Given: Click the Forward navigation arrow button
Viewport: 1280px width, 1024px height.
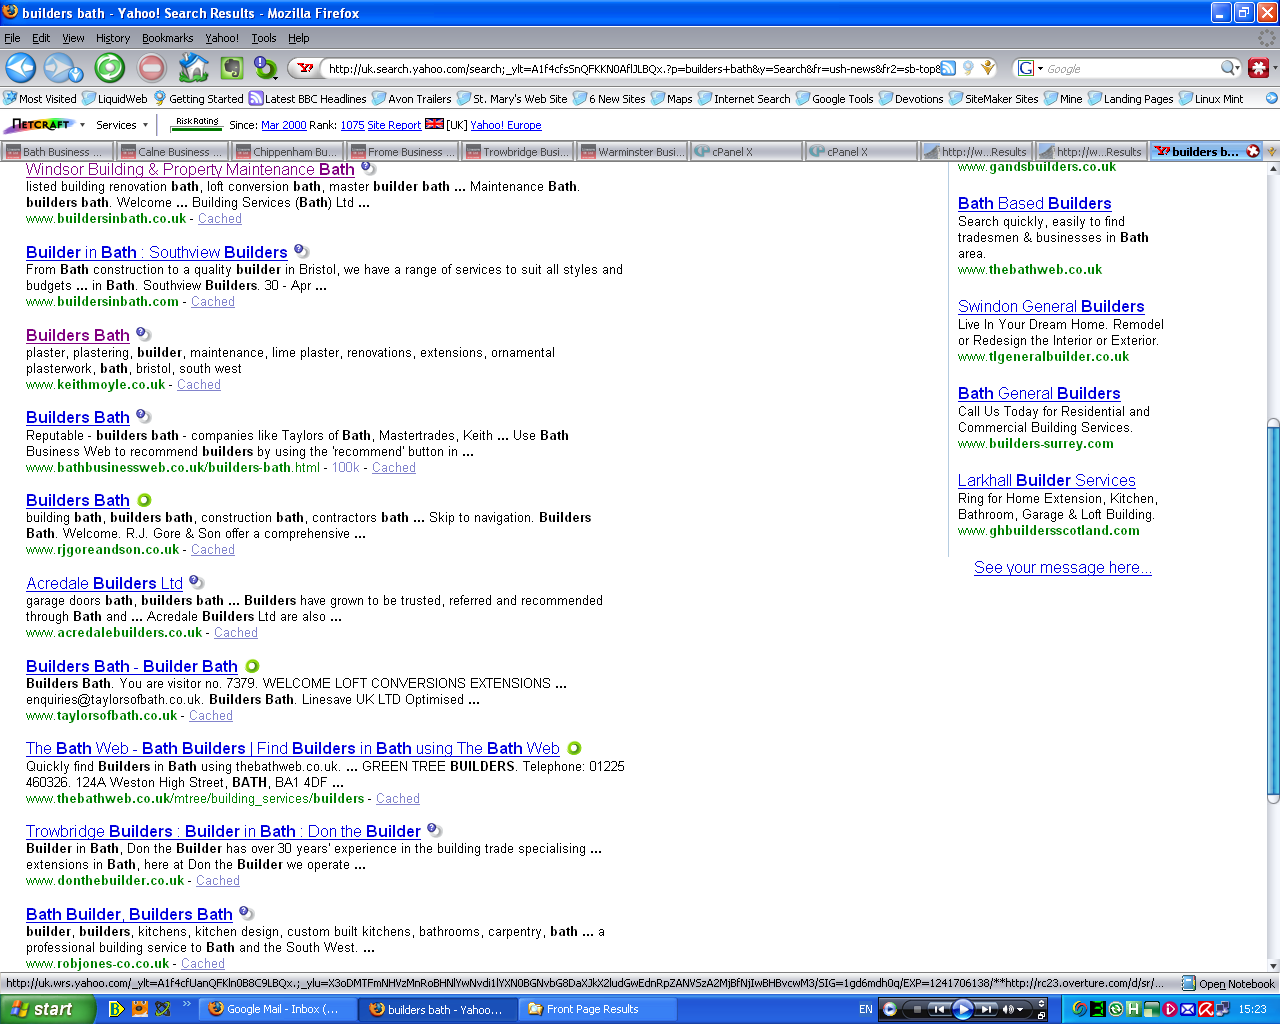Looking at the screenshot, I should 58,68.
